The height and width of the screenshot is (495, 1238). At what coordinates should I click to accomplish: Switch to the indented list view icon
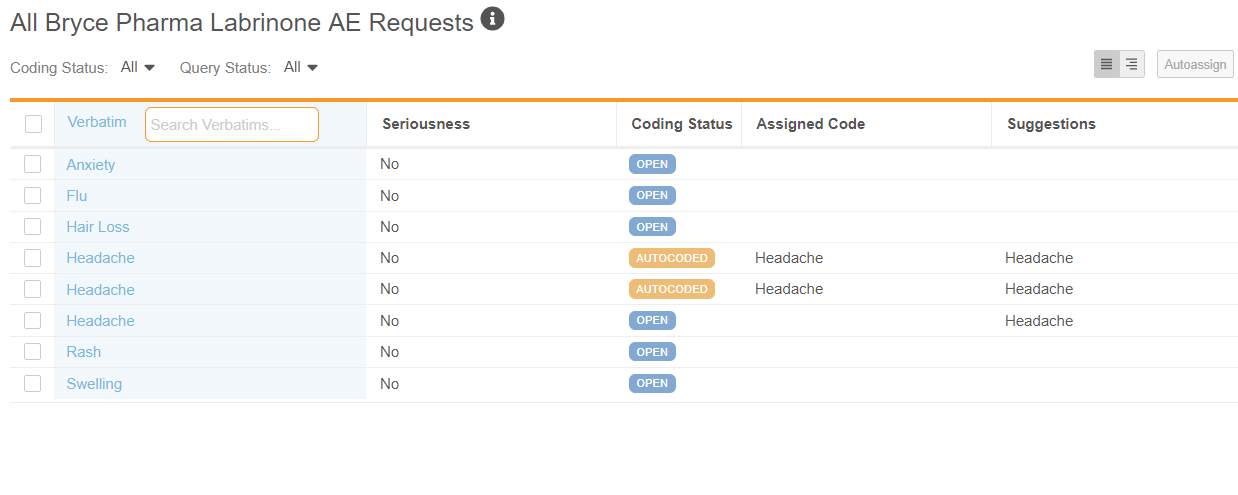pyautogui.click(x=1132, y=64)
